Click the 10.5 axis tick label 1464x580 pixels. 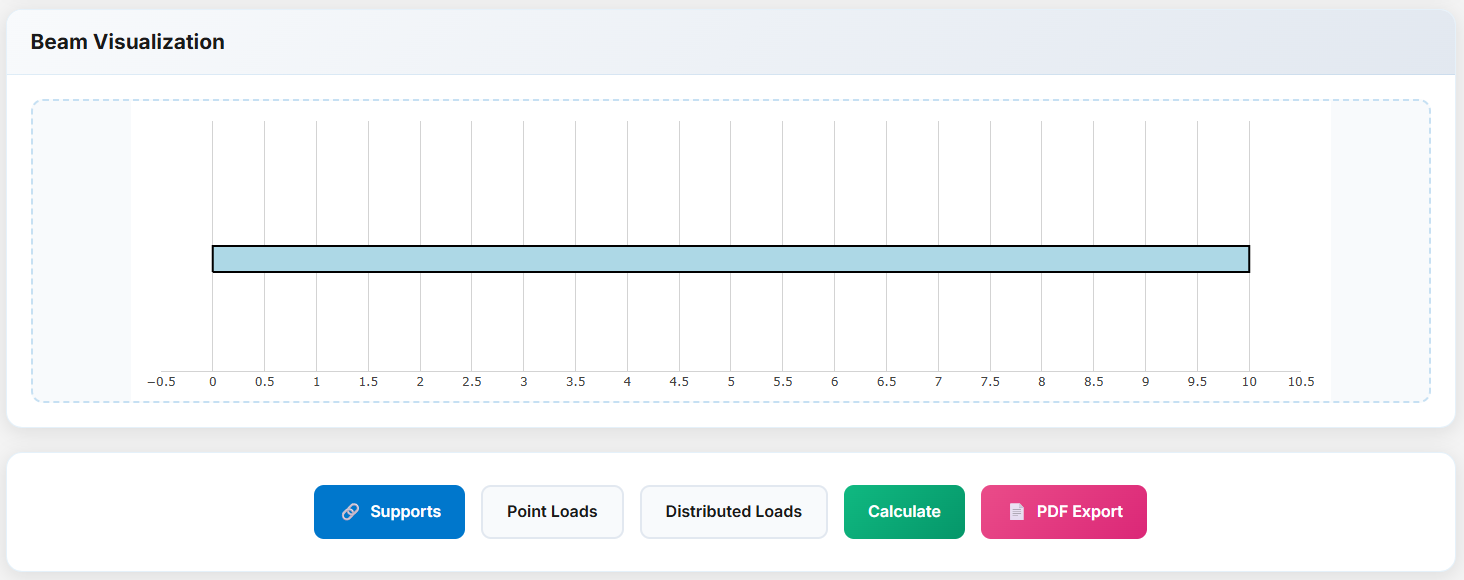pos(1301,382)
